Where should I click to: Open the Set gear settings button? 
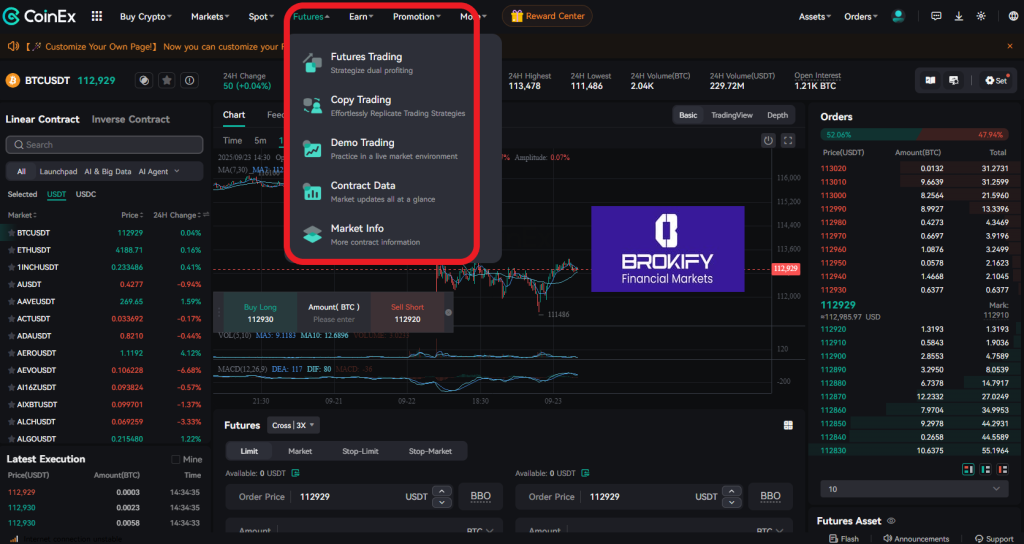(x=995, y=80)
